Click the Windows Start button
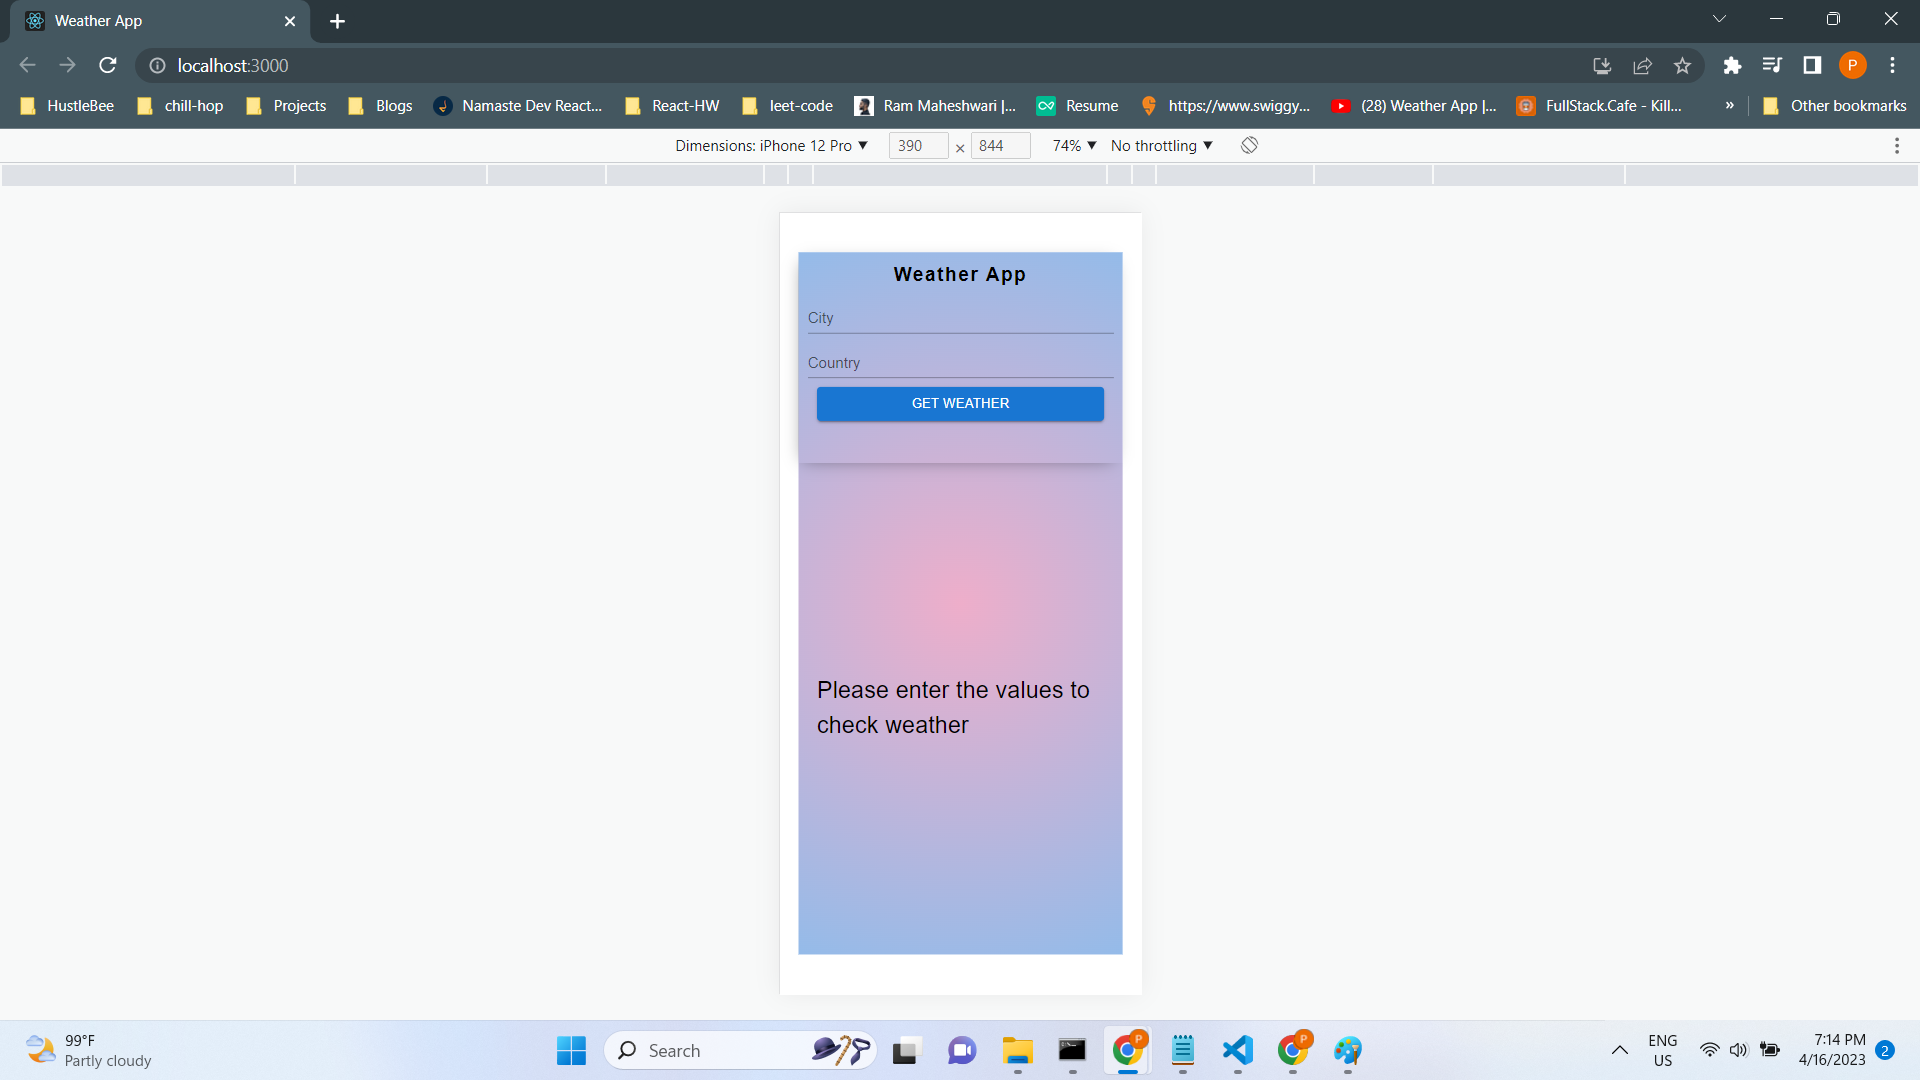 coord(571,1050)
